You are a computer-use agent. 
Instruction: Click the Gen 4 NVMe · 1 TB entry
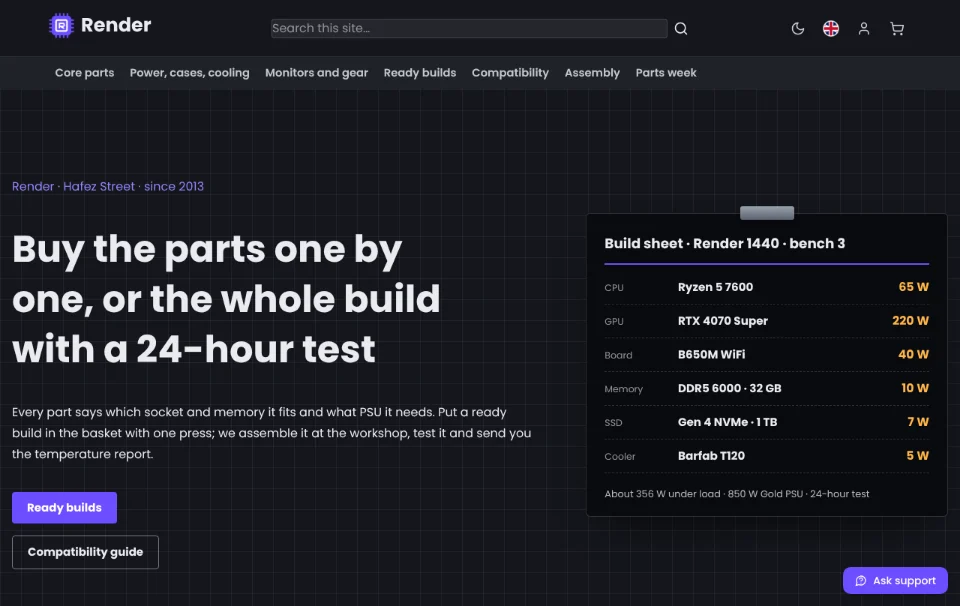click(727, 422)
